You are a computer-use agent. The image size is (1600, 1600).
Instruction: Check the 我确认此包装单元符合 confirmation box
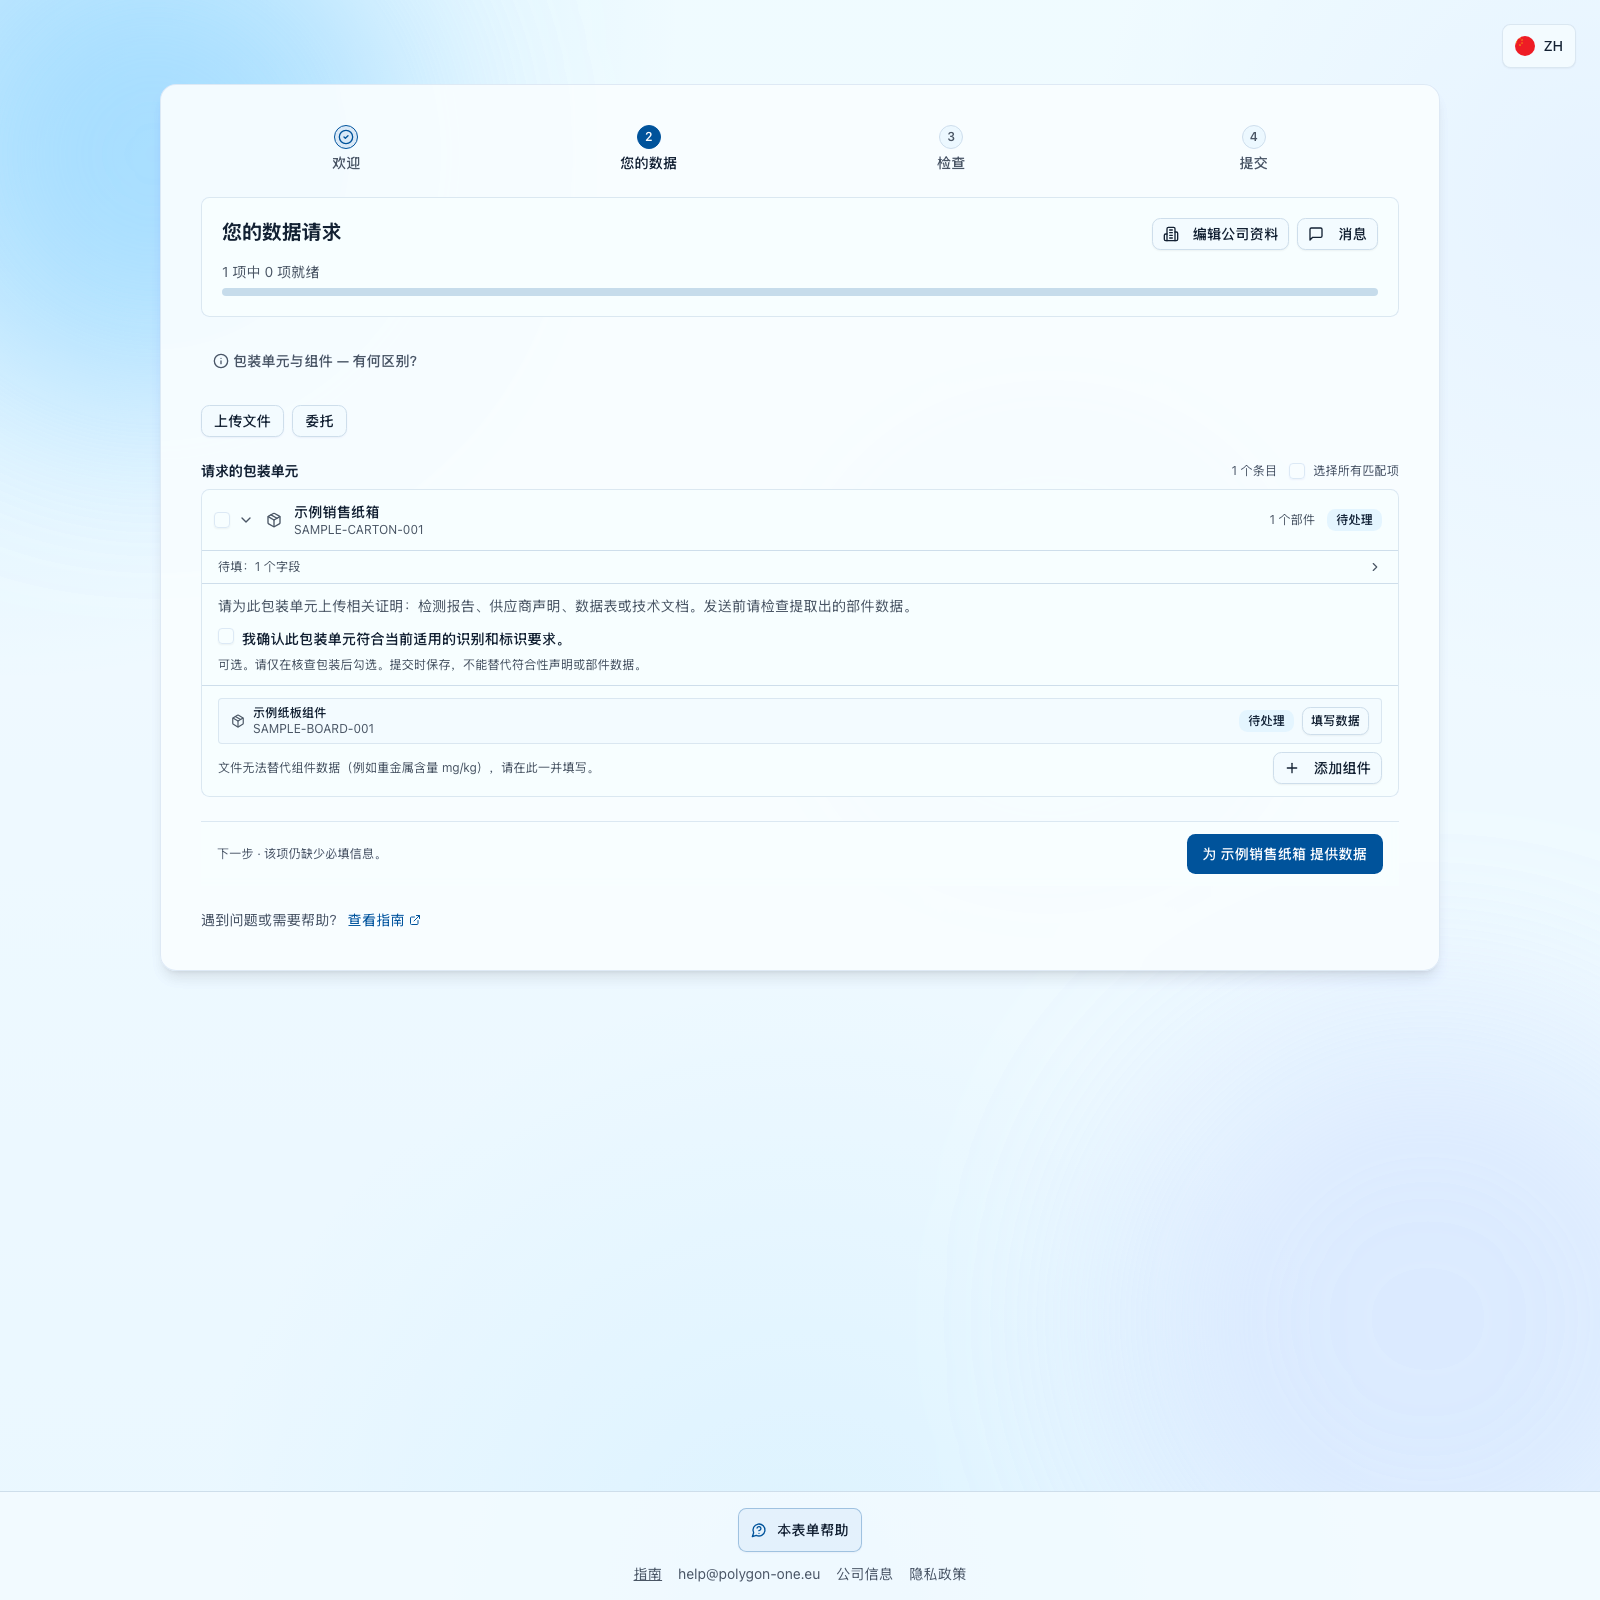point(226,637)
